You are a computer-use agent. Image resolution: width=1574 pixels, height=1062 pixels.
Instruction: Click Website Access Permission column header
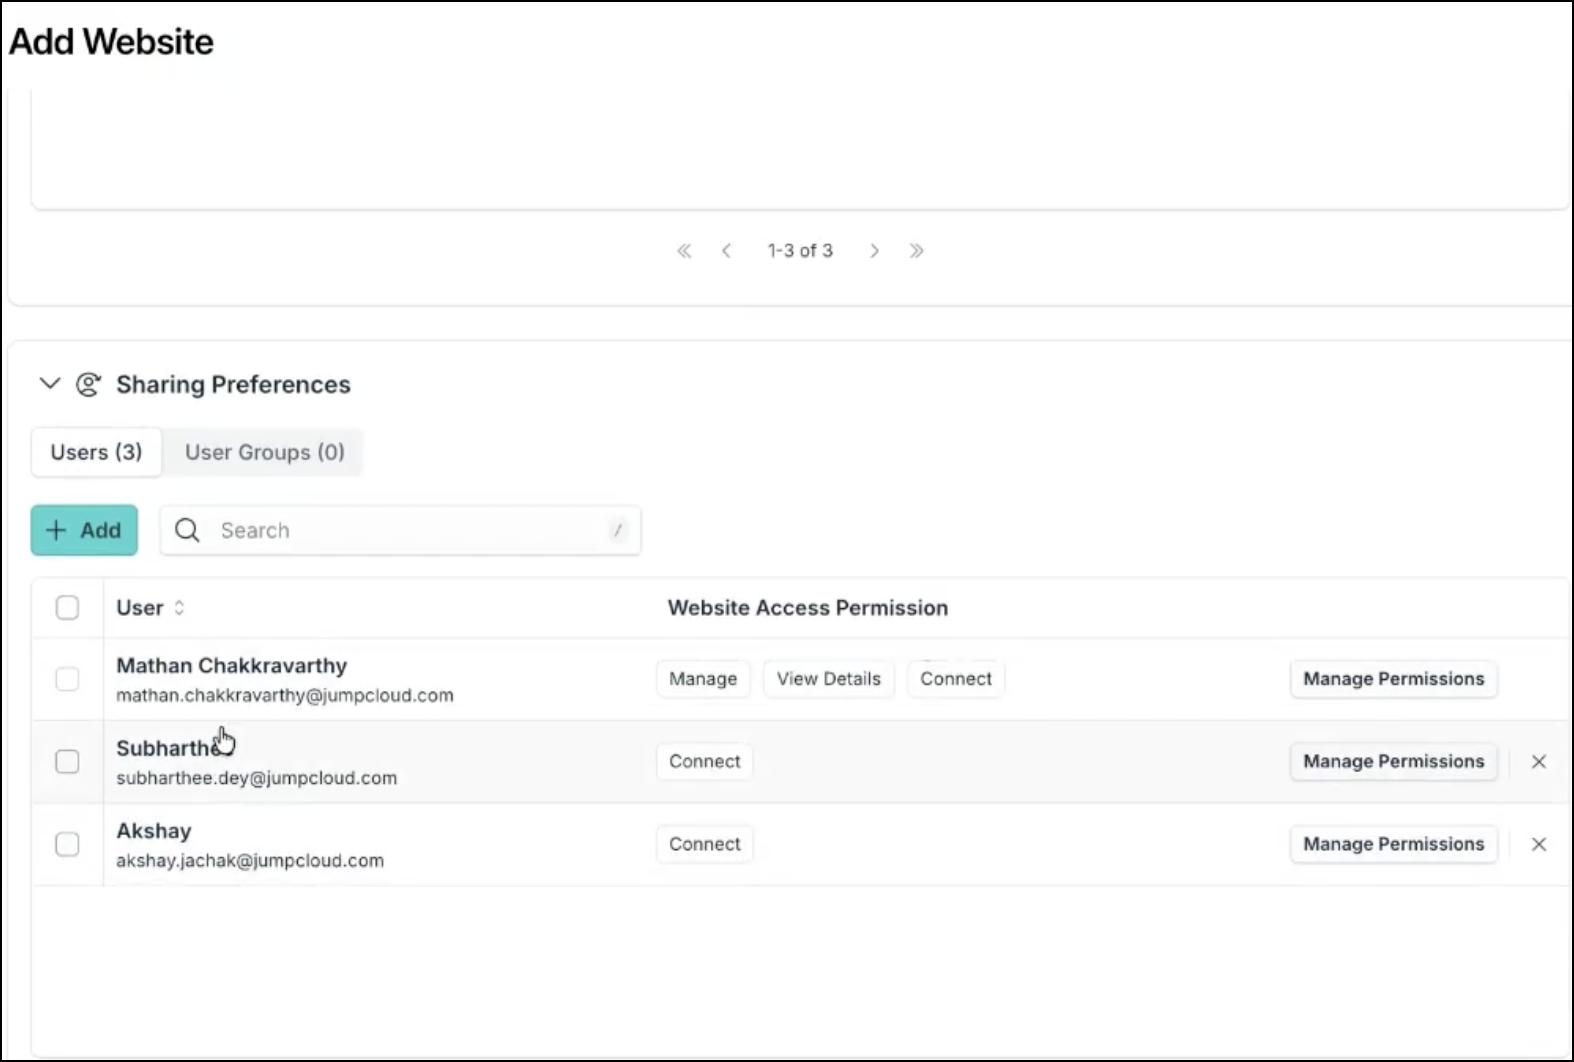[x=808, y=608]
